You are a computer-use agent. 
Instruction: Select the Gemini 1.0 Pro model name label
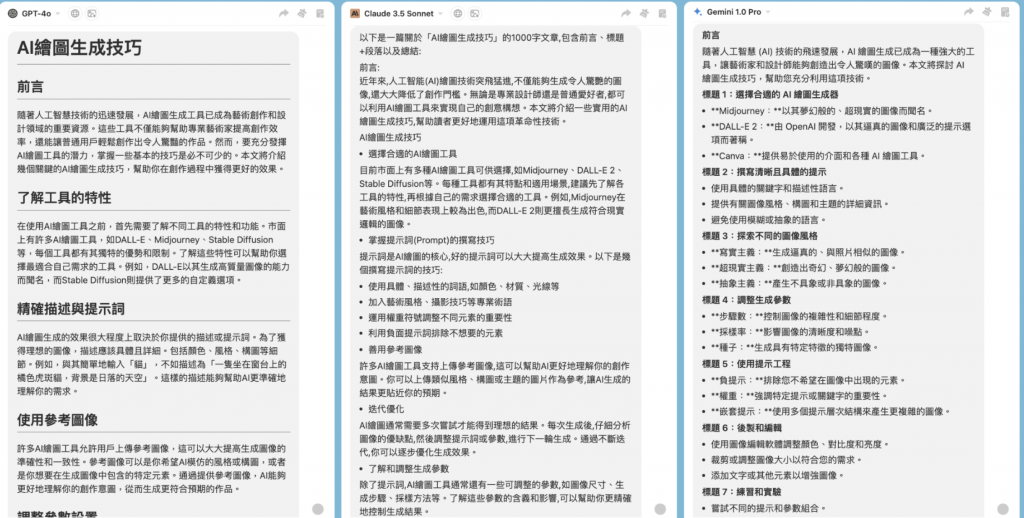point(734,12)
